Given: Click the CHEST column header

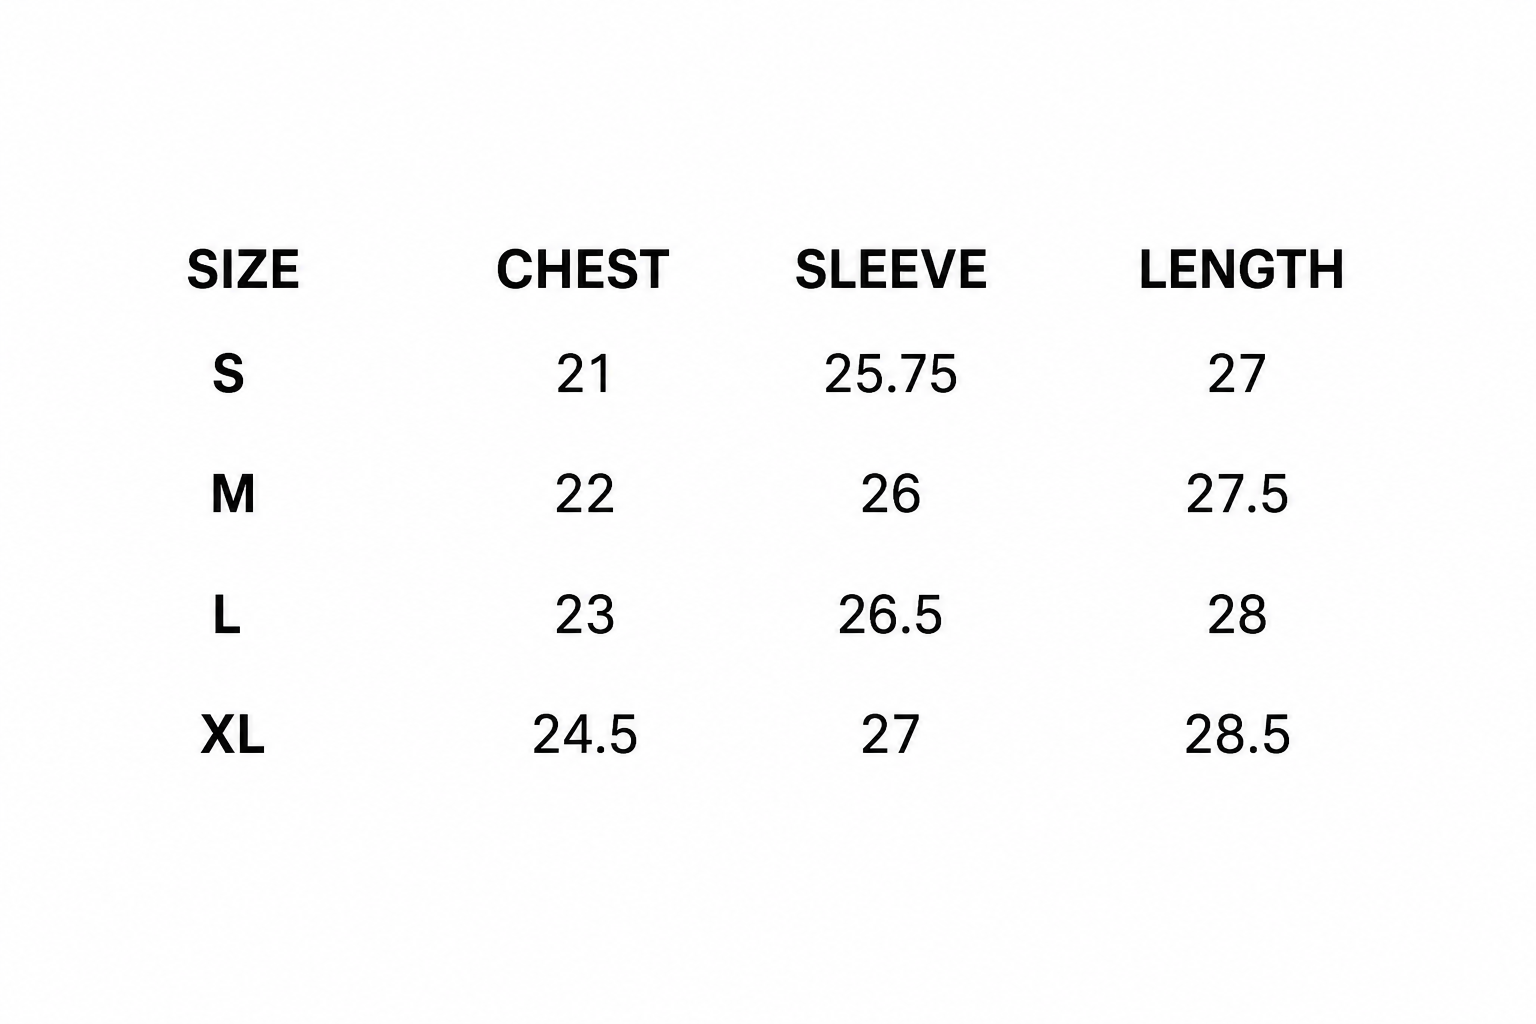Looking at the screenshot, I should pos(583,270).
